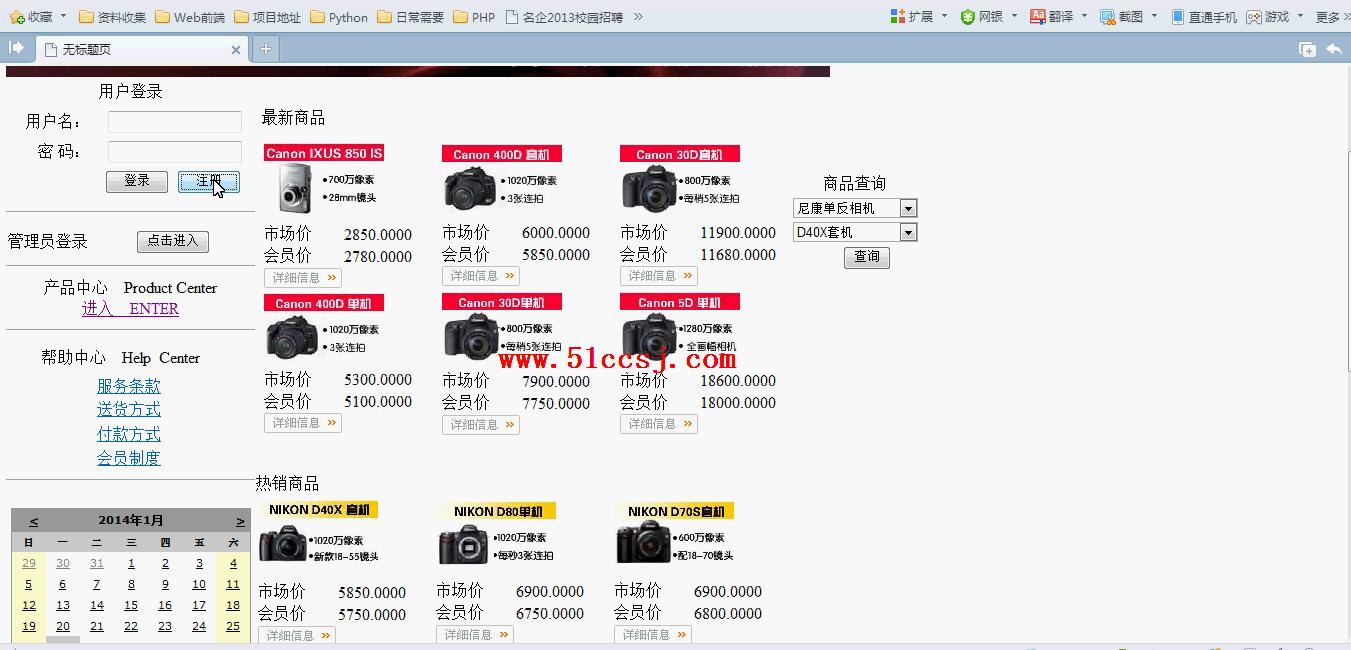Click the Canon 400D 套机 camera image
The height and width of the screenshot is (650, 1351).
coord(502,179)
